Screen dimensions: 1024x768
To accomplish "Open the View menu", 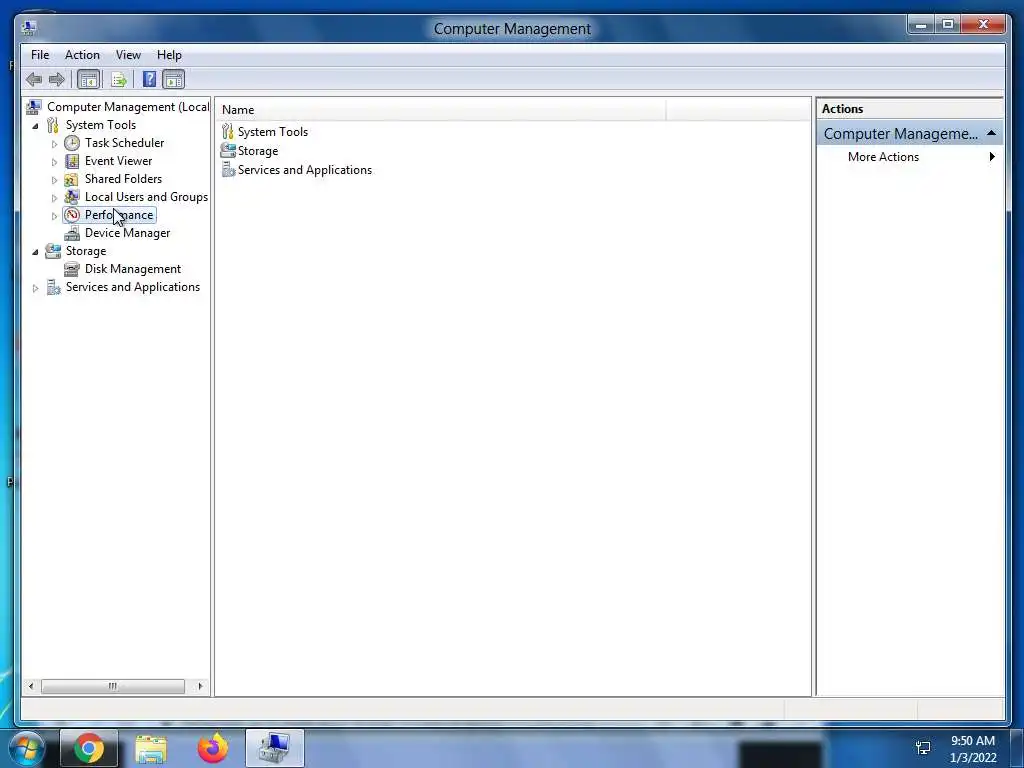I will click(128, 55).
